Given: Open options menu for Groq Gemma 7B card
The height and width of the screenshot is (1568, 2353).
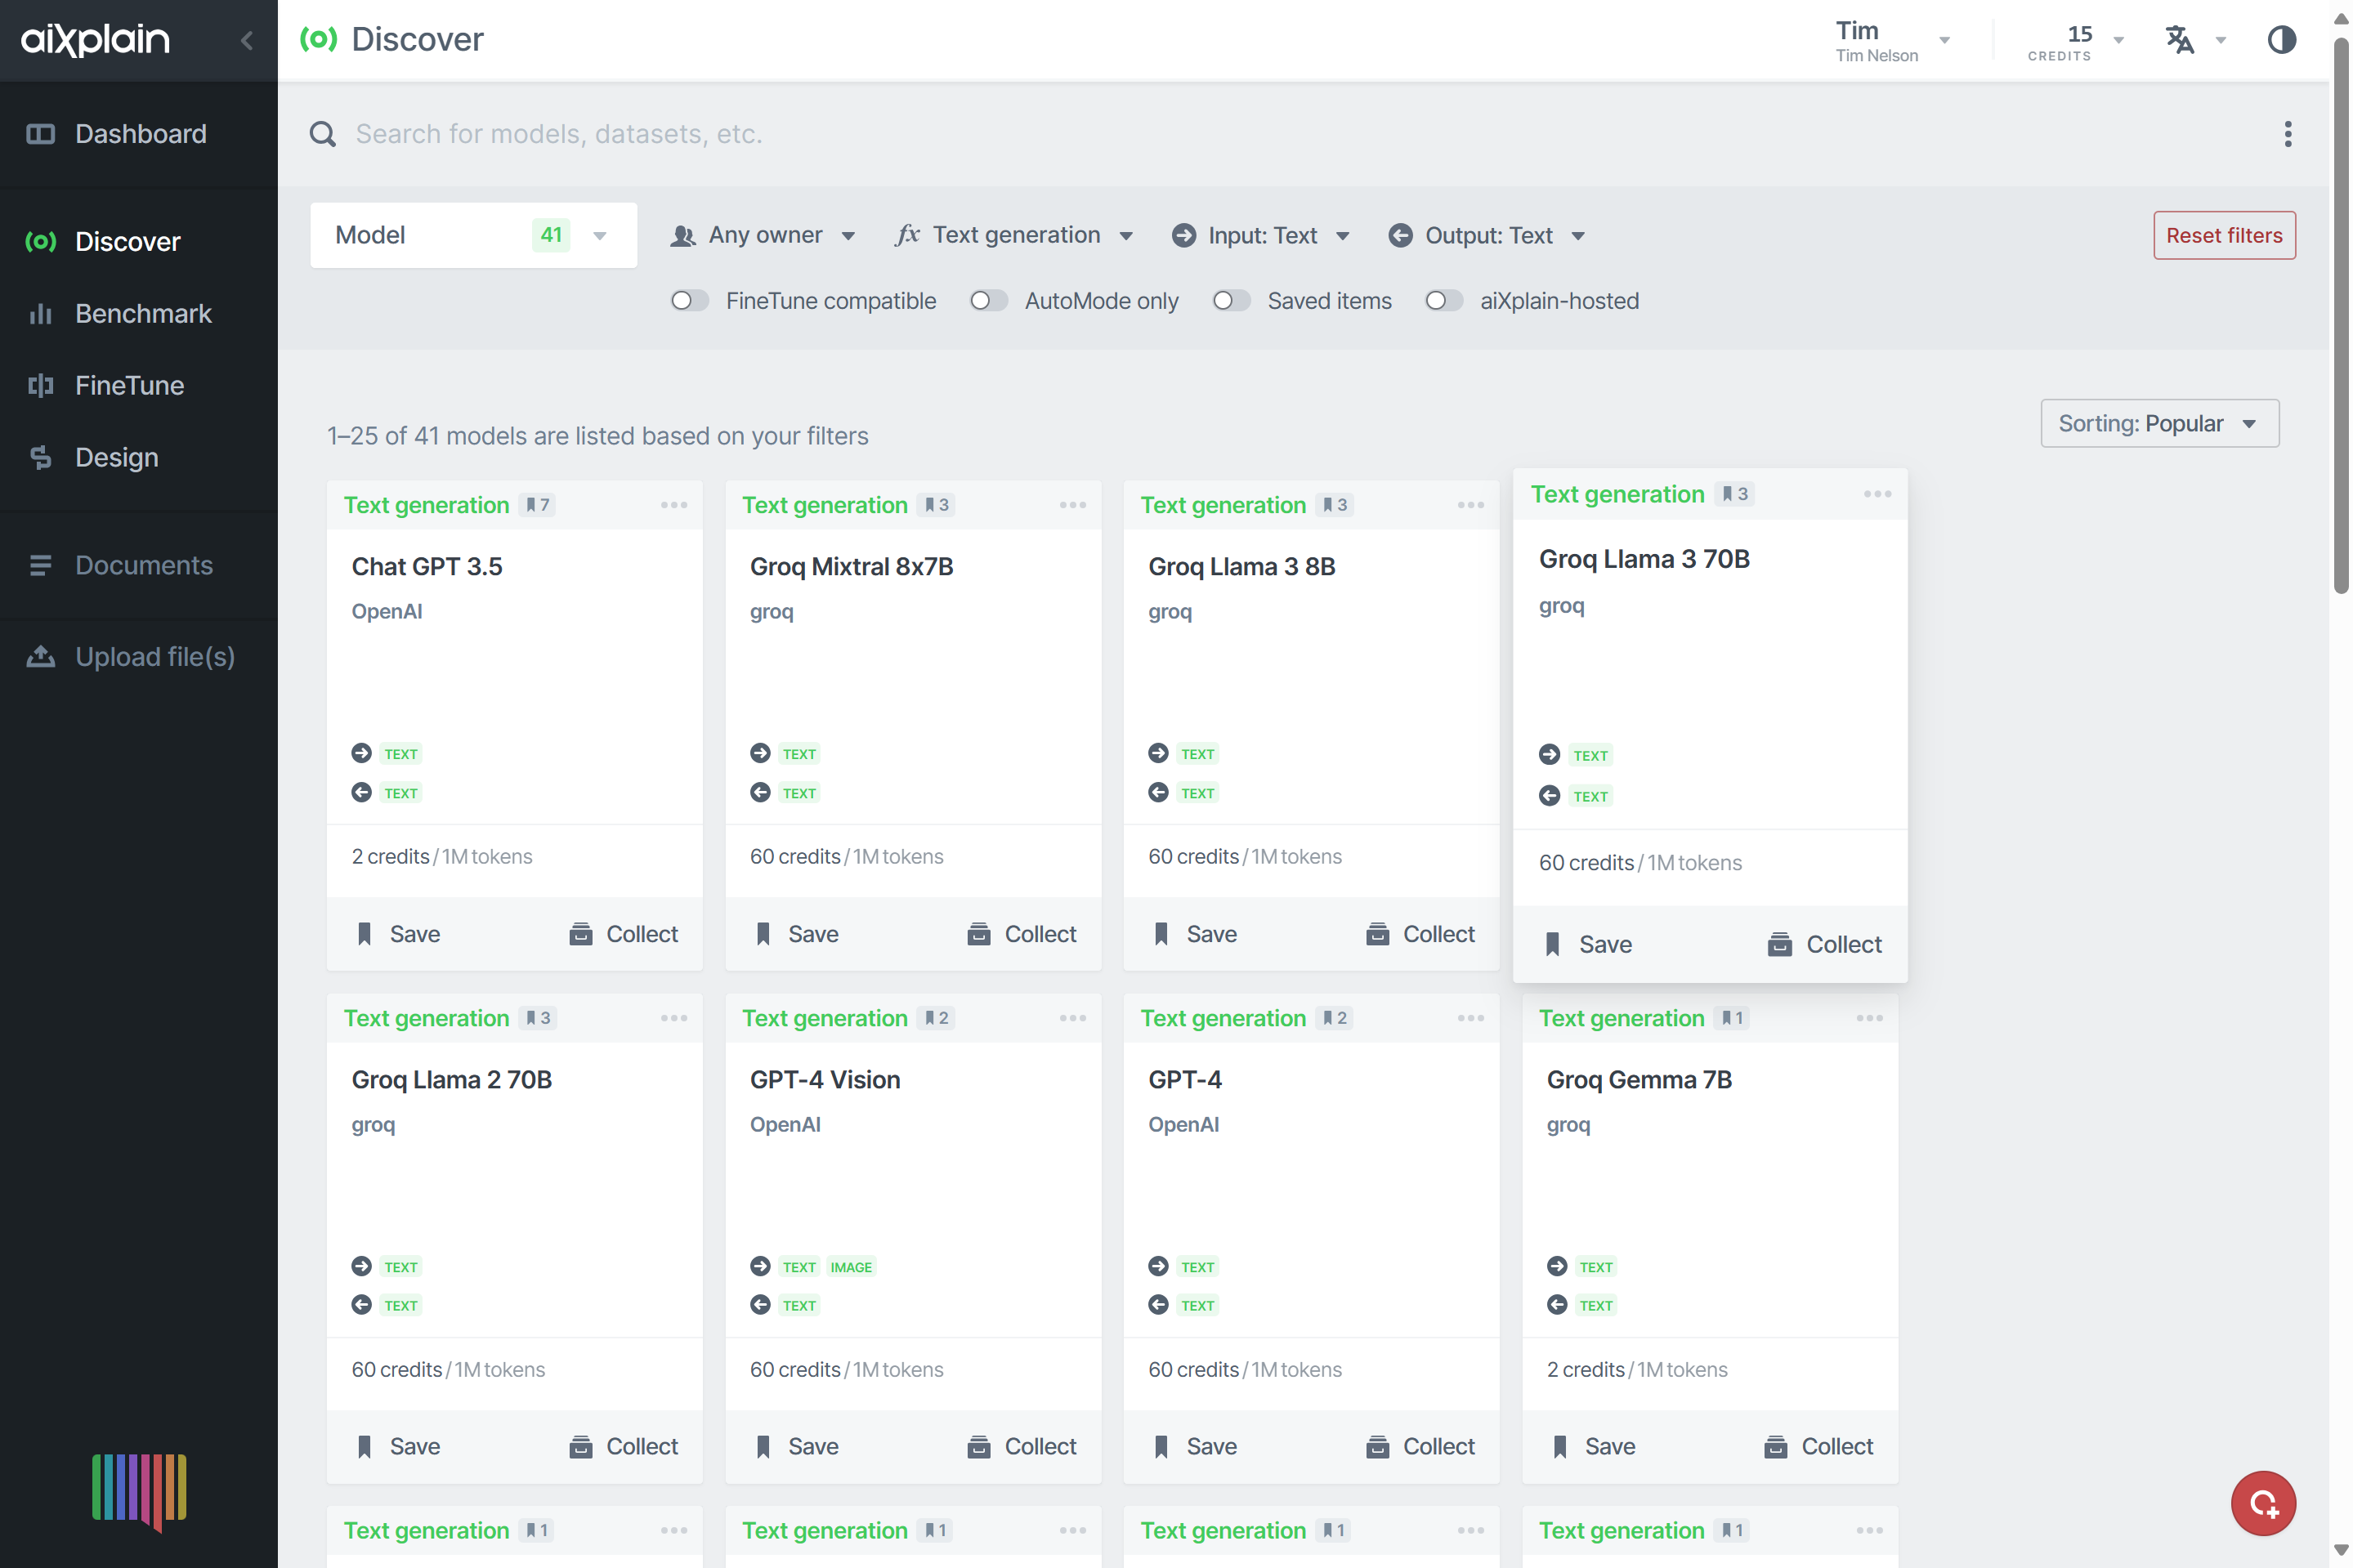Looking at the screenshot, I should (1869, 1018).
